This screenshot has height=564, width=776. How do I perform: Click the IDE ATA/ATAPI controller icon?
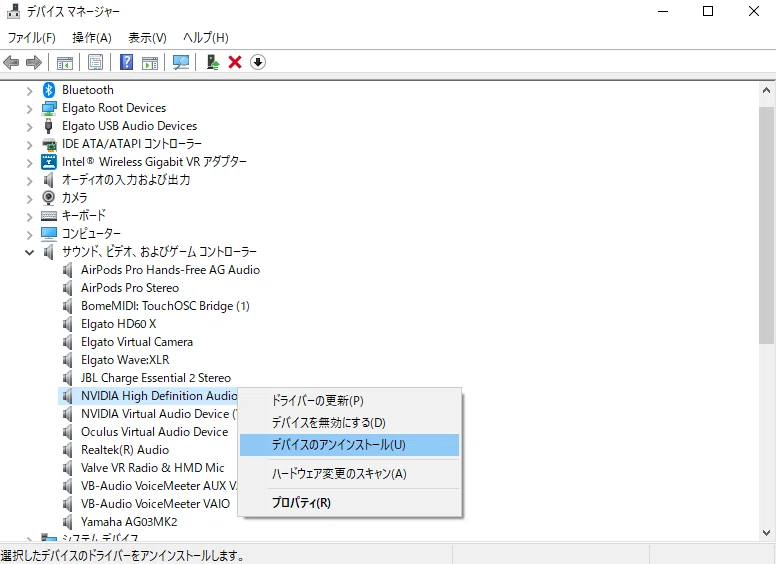(x=49, y=144)
